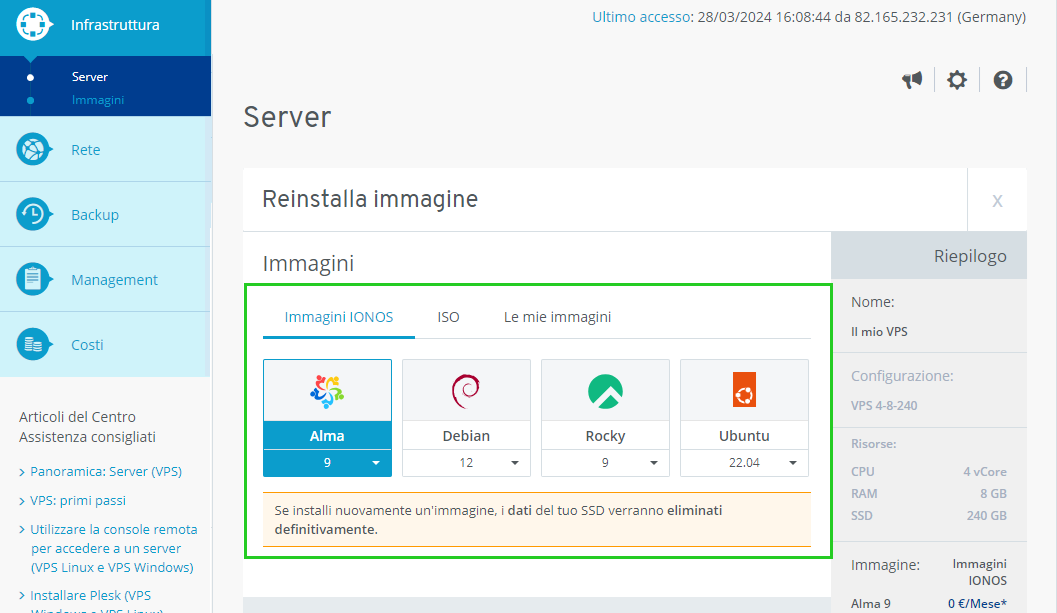This screenshot has width=1057, height=613.
Task: Close the Reinstalla immagine panel
Action: (997, 200)
